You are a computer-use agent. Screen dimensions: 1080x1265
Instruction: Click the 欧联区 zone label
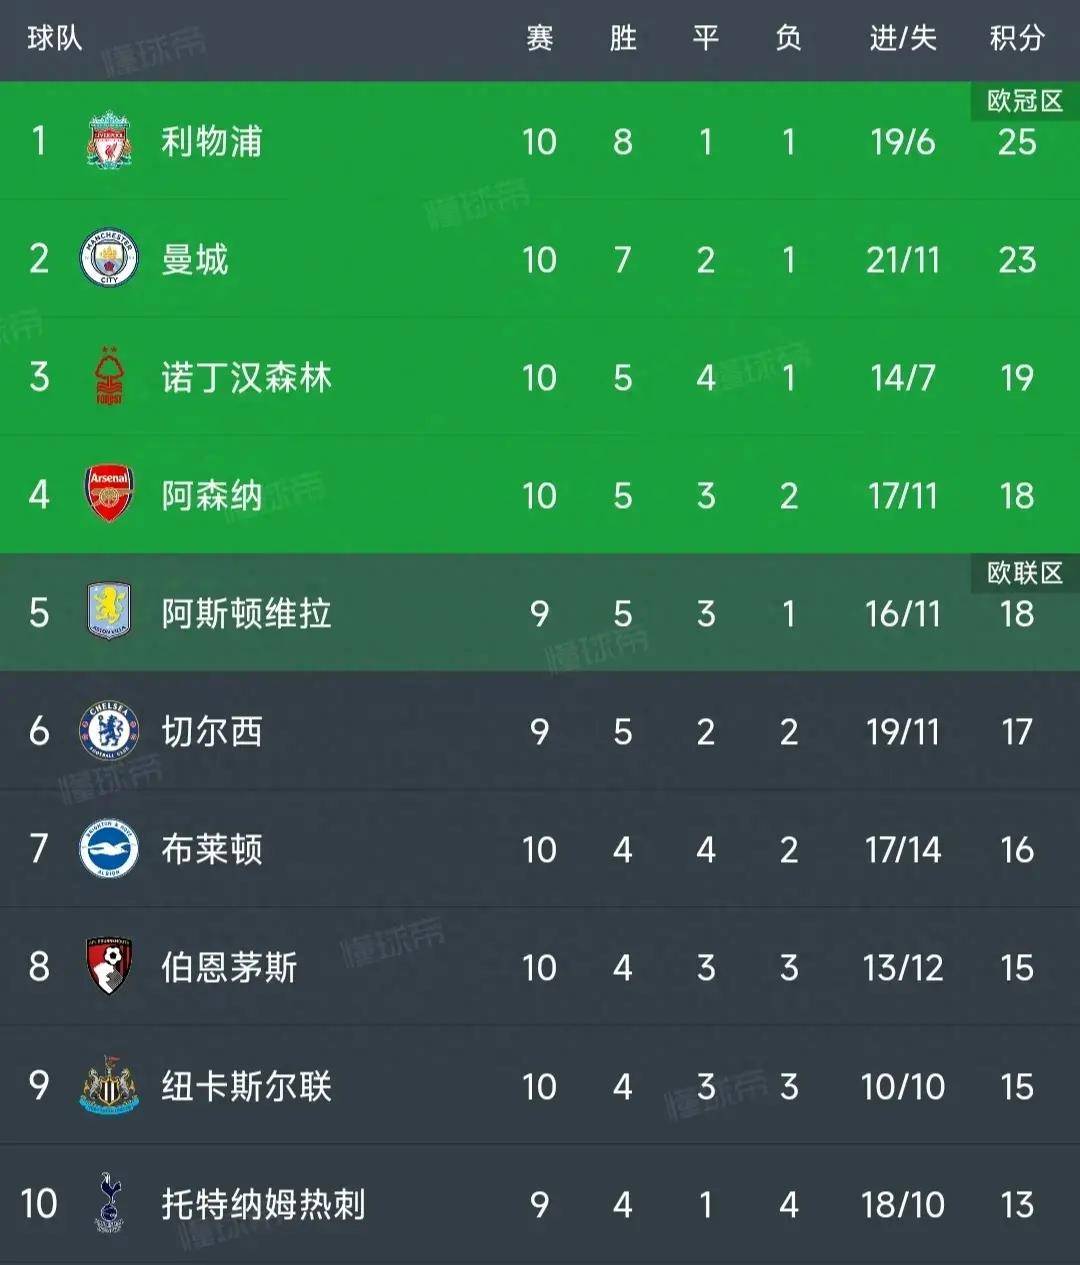coord(1025,573)
